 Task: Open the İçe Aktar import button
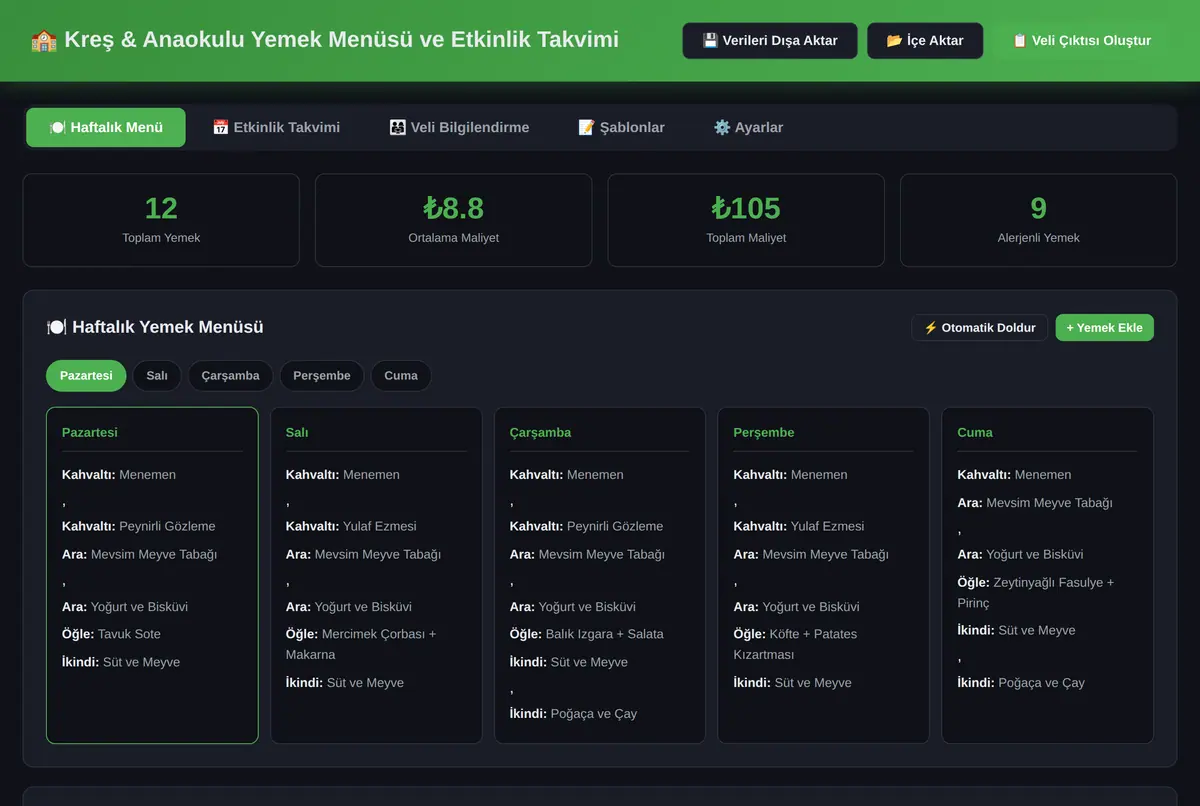point(925,41)
